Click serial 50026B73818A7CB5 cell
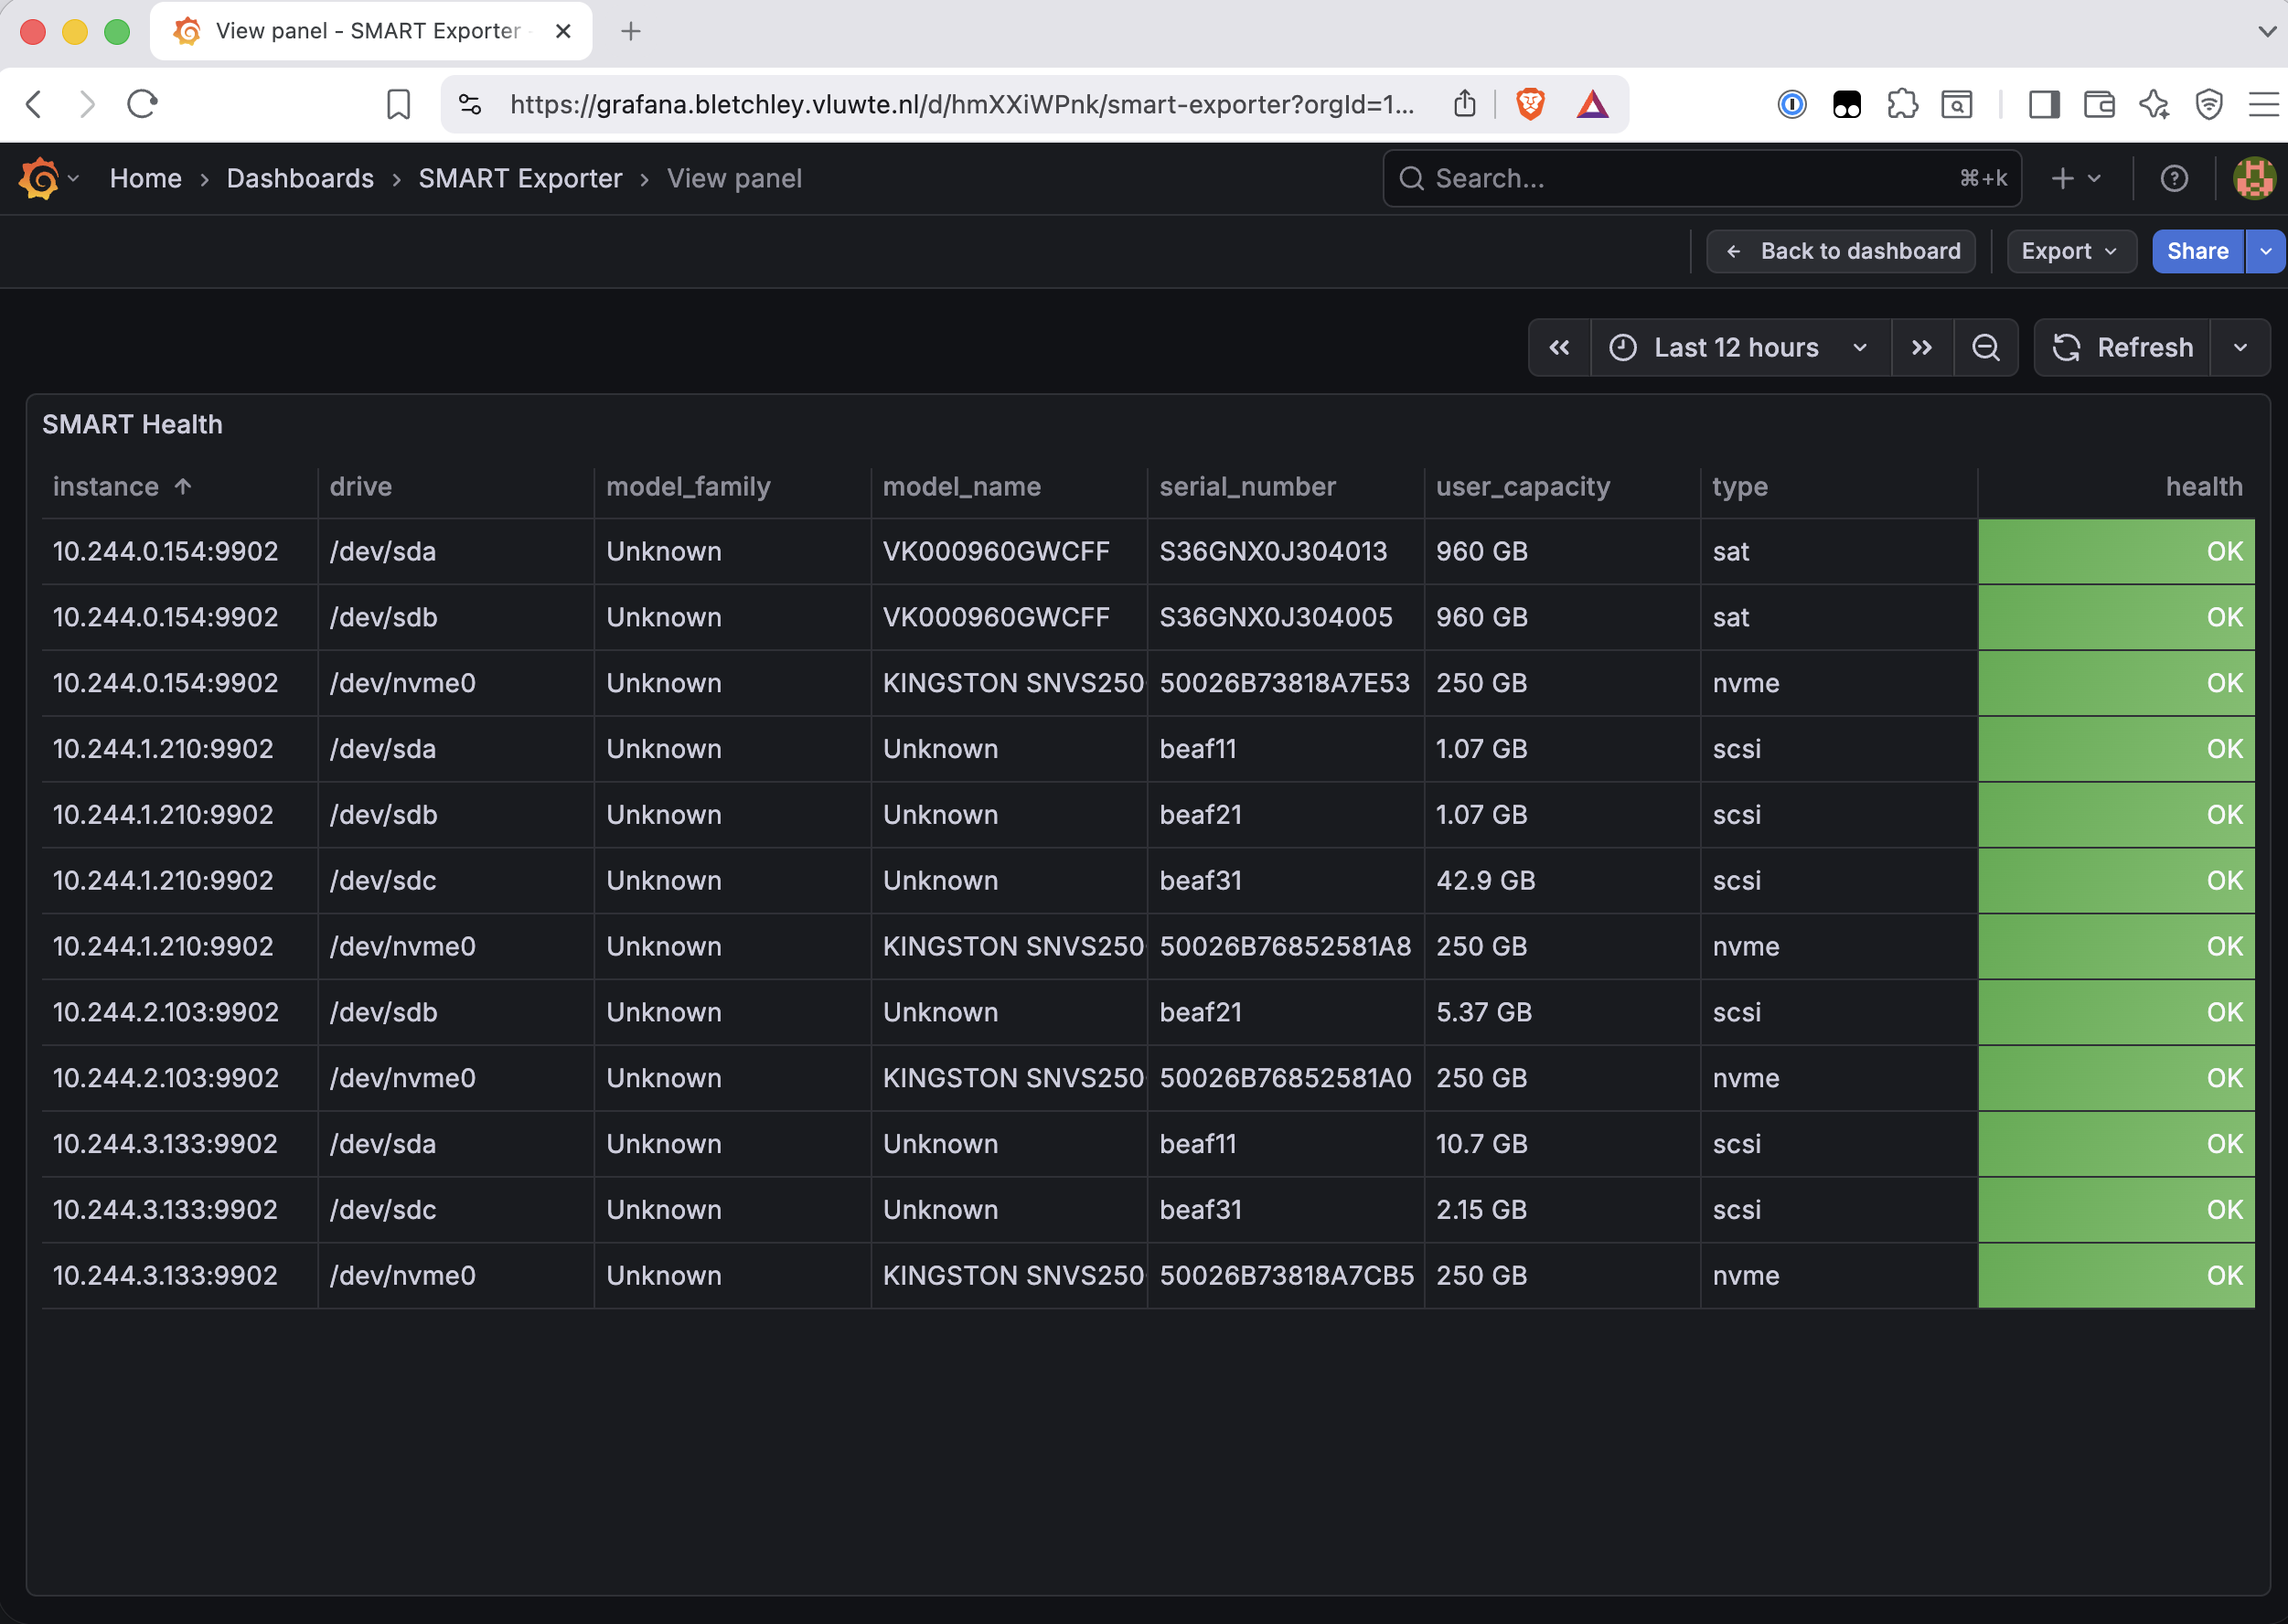 [1286, 1276]
